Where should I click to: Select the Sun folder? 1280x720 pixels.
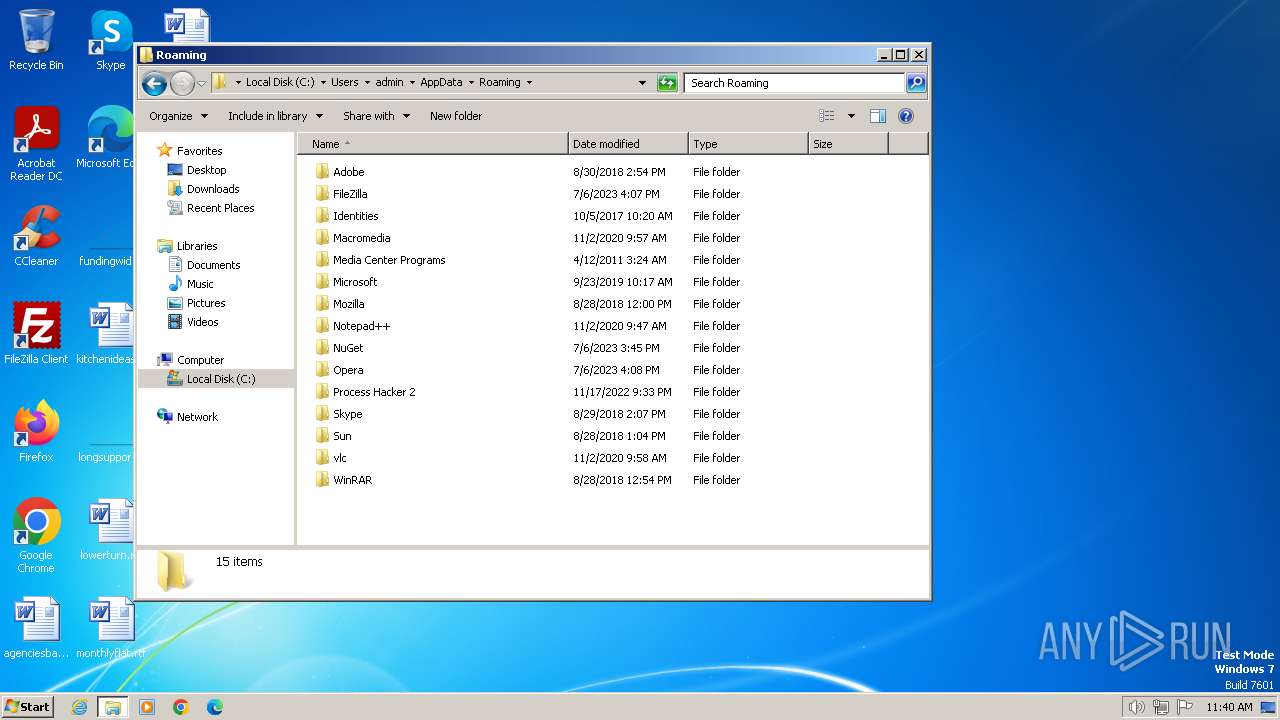tap(342, 436)
